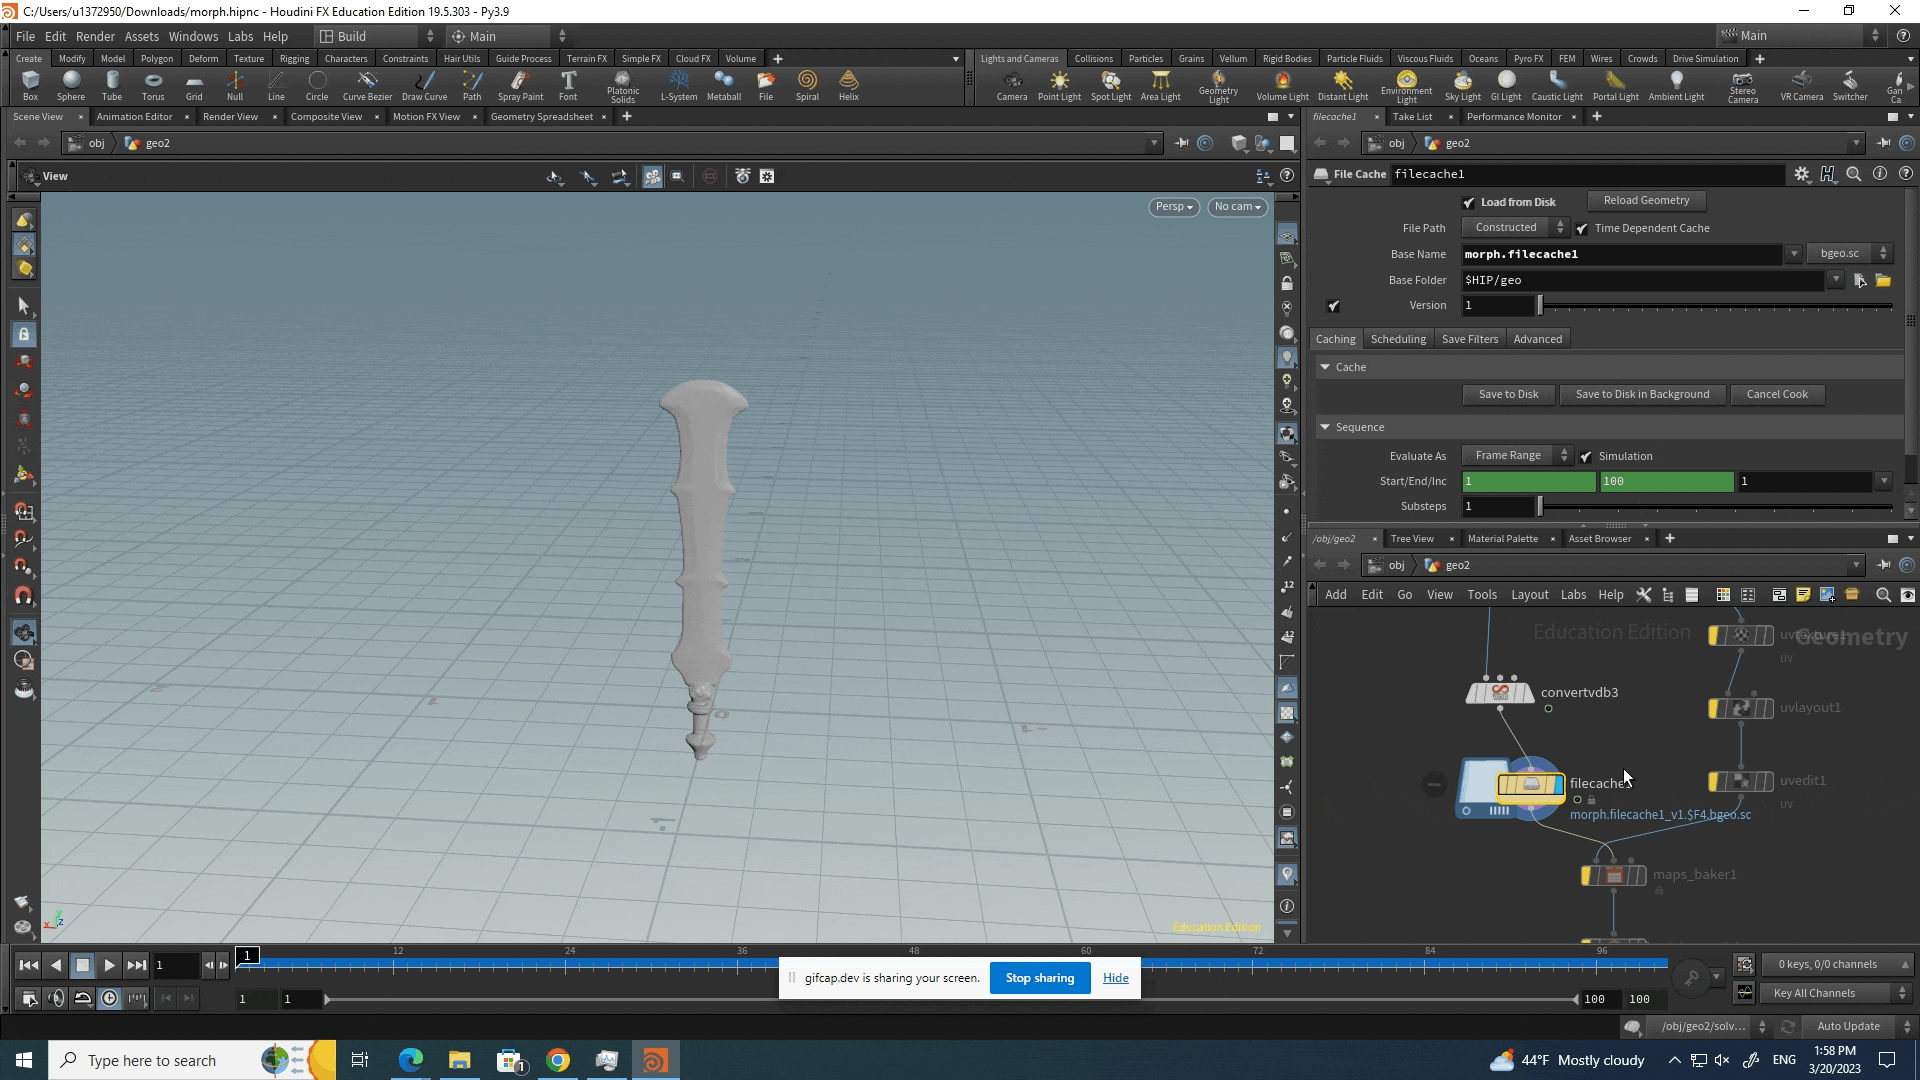Open the Geometry Spreadsheet tab
The image size is (1920, 1080).
[x=541, y=117]
